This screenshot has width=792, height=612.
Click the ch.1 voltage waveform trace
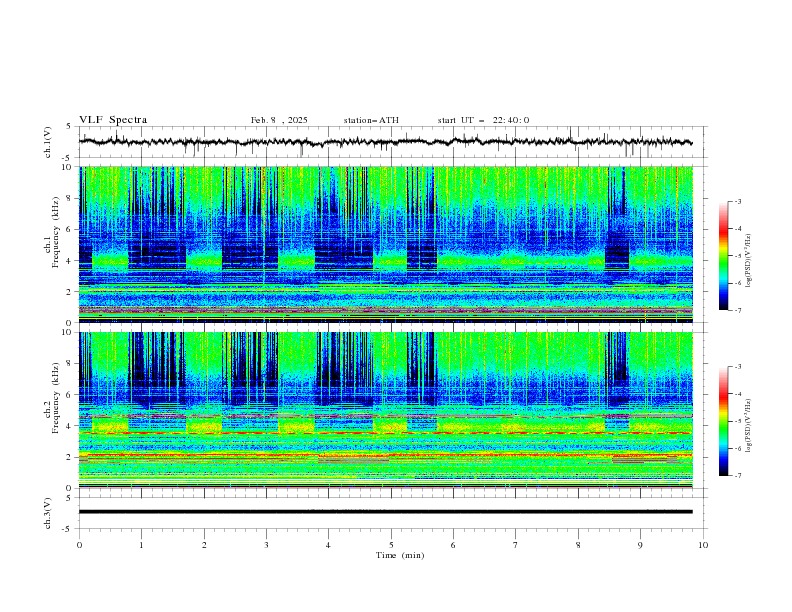[385, 142]
